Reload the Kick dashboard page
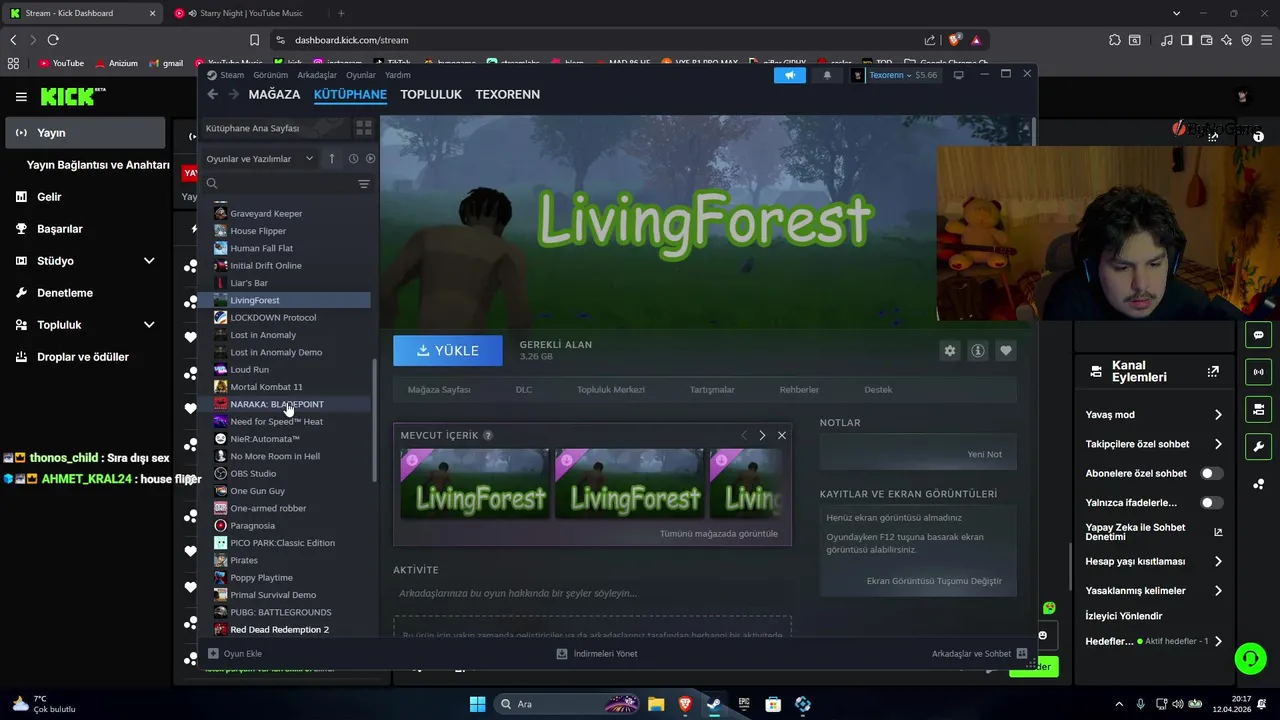This screenshot has height=720, width=1280. pyautogui.click(x=53, y=40)
